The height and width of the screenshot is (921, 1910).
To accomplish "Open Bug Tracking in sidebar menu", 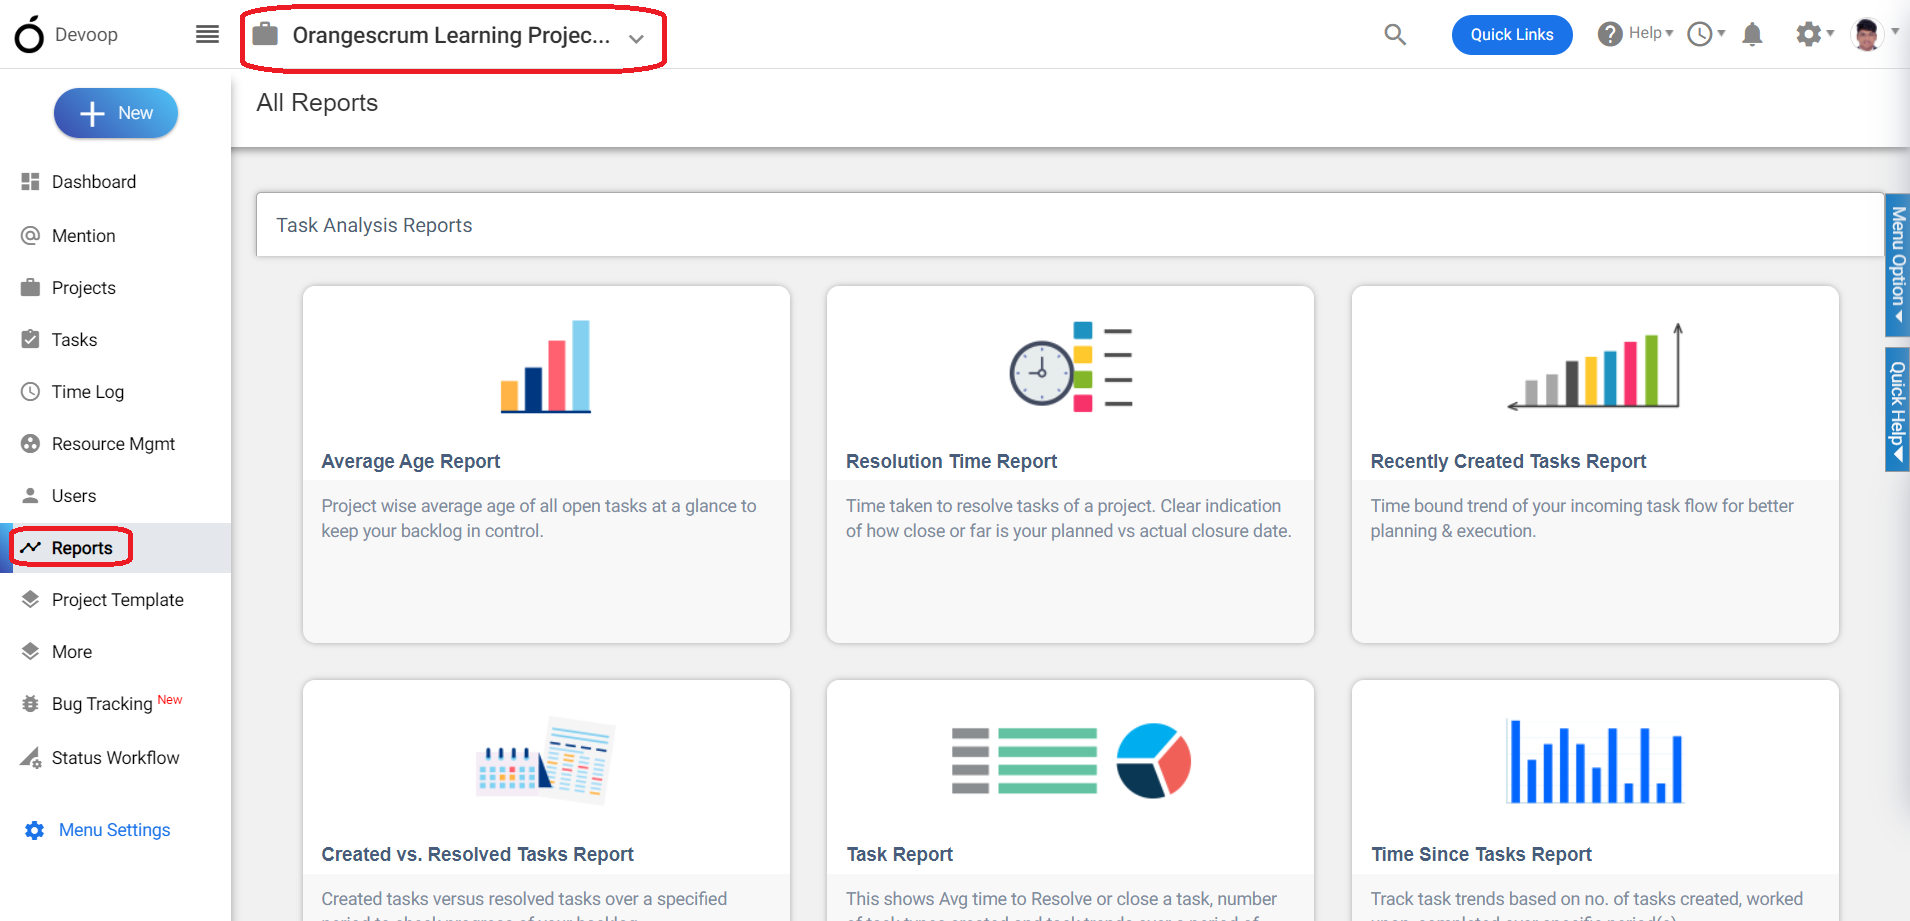I will (102, 704).
